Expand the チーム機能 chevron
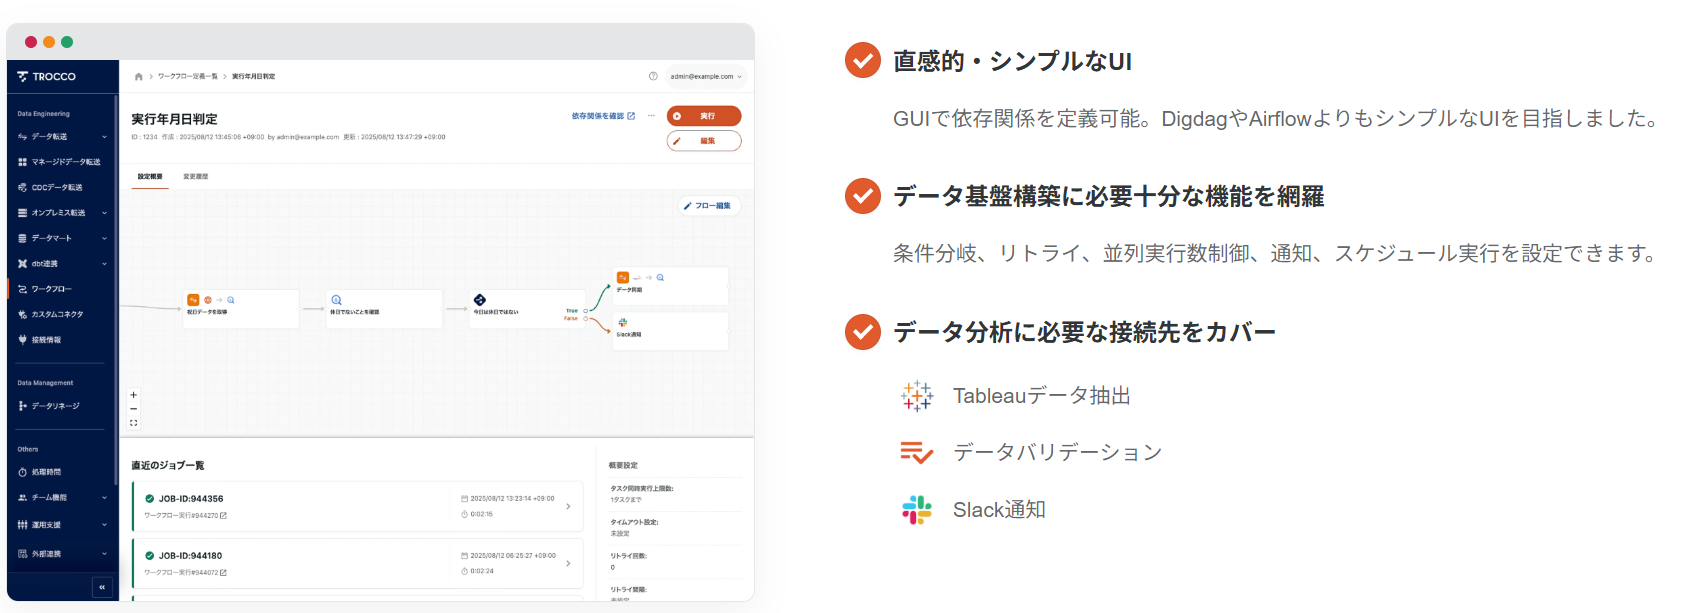Screen dimensions: 1684x613 point(104,498)
